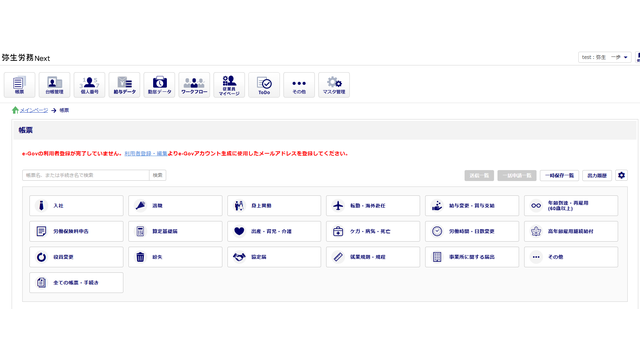
Task: Click the greyed-out 送信一覧 button
Action: pos(479,176)
